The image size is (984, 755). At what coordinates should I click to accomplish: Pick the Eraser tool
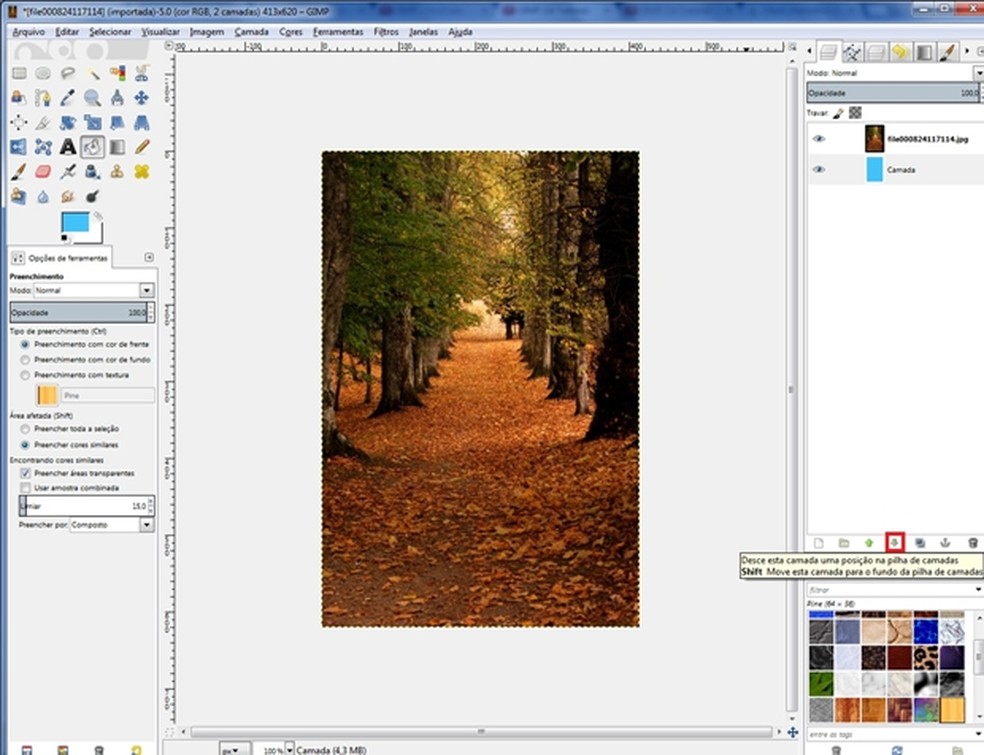click(43, 172)
